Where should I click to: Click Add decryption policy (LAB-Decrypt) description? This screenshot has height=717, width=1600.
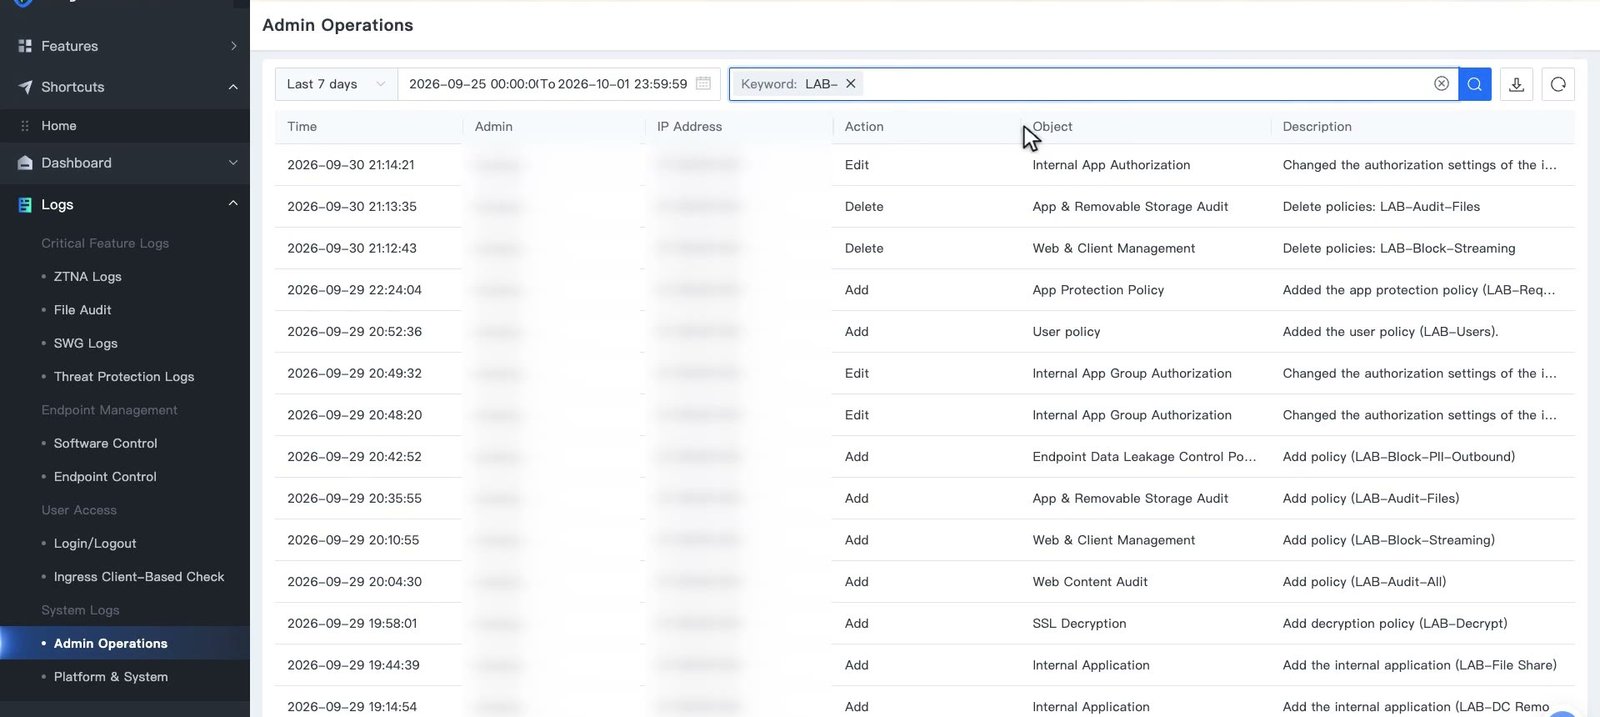point(1395,623)
